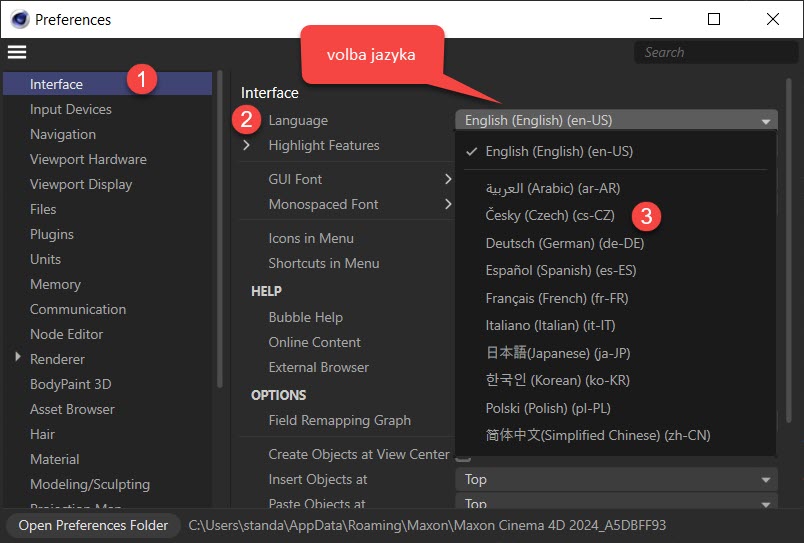Expand the Highlight Features chevron
This screenshot has width=804, height=543.
pyautogui.click(x=247, y=146)
